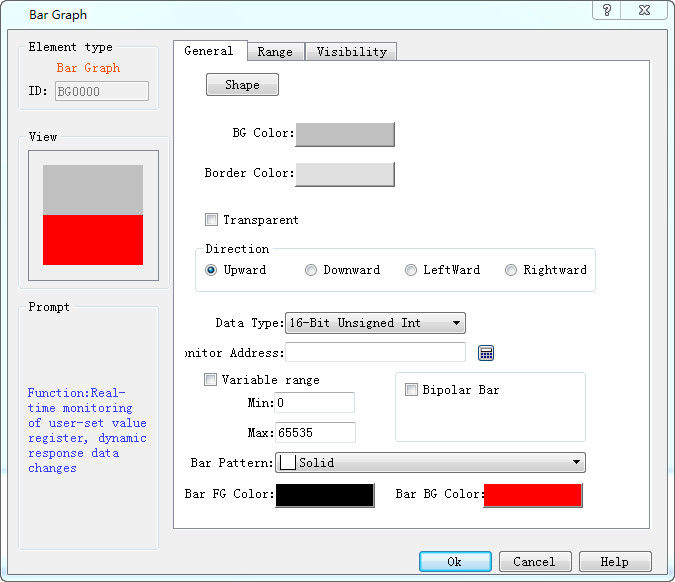Click the Max value field 65535
This screenshot has width=675, height=582.
(315, 432)
